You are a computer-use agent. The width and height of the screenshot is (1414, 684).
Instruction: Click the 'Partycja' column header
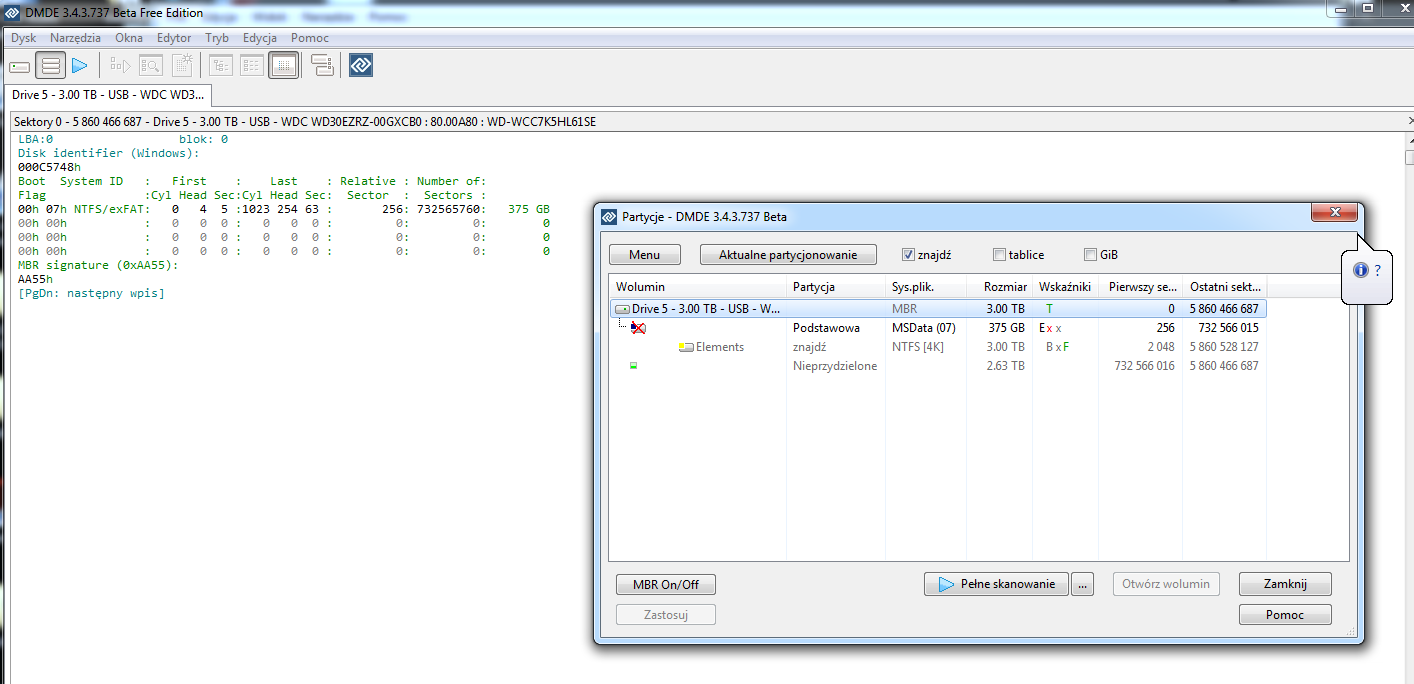click(x=836, y=287)
